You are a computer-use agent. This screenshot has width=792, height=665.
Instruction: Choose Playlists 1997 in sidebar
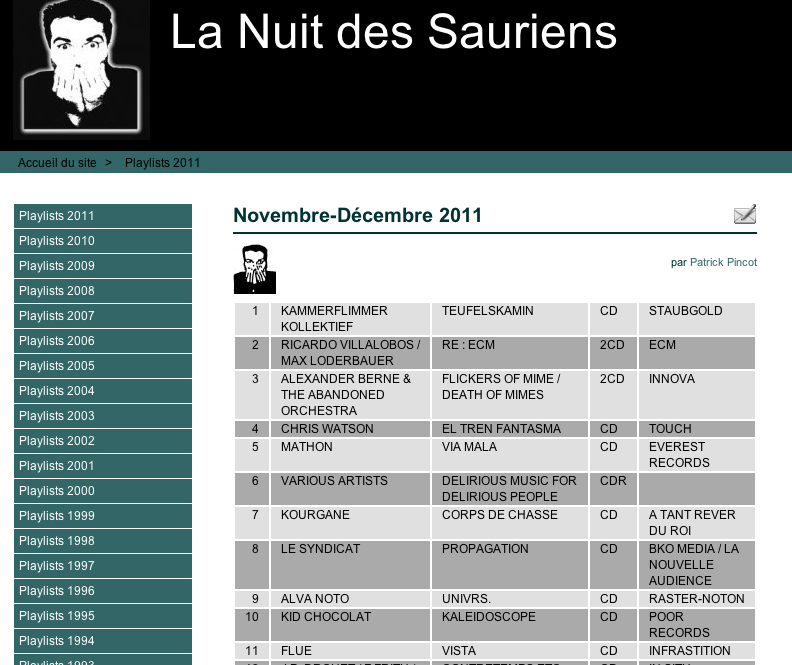[x=103, y=566]
